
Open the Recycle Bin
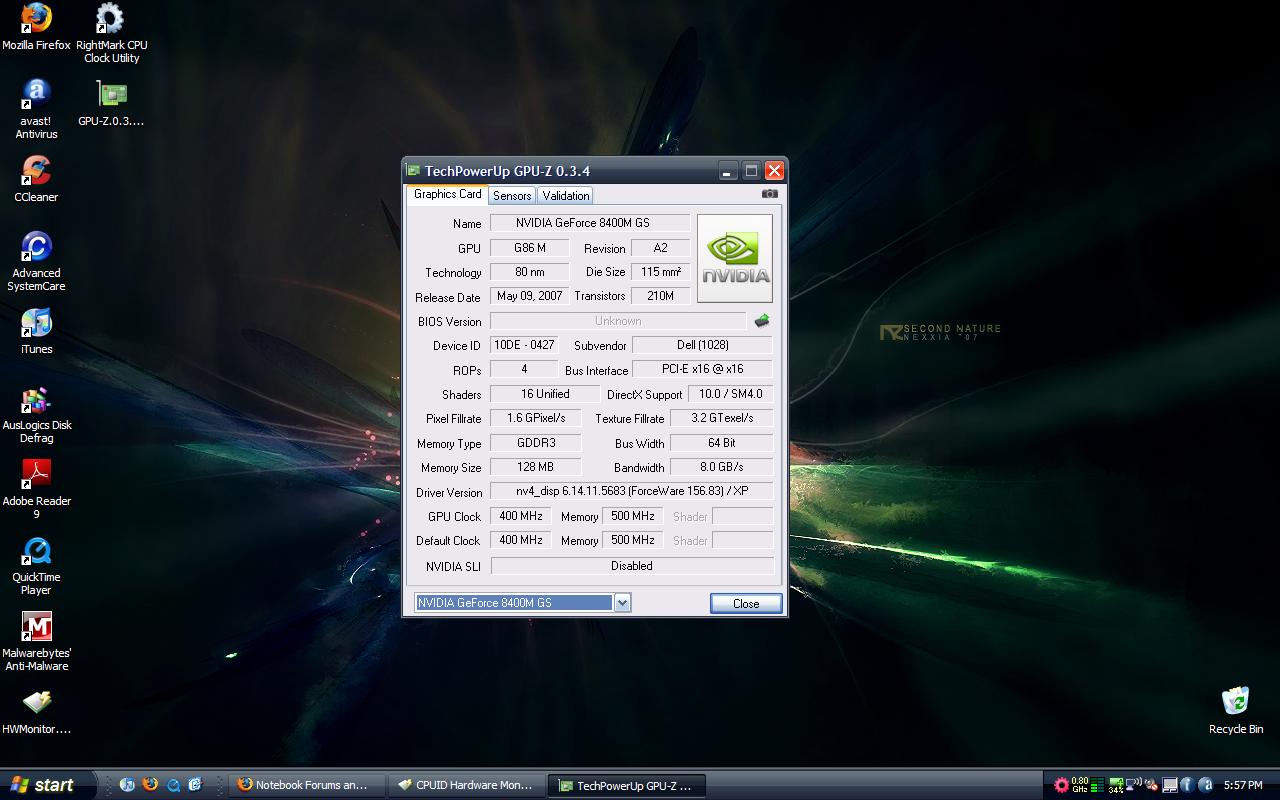1236,711
